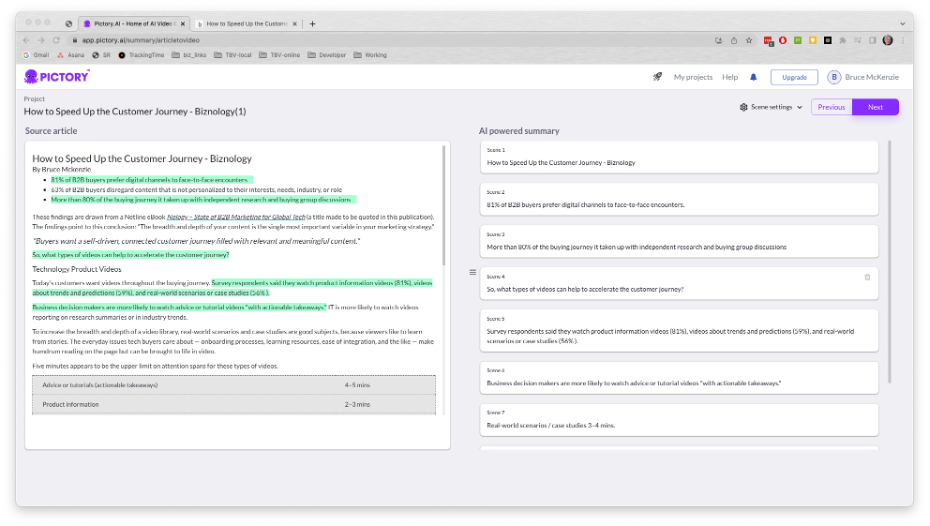Switch to the second browser tab
This screenshot has width=930, height=526.
[245, 23]
